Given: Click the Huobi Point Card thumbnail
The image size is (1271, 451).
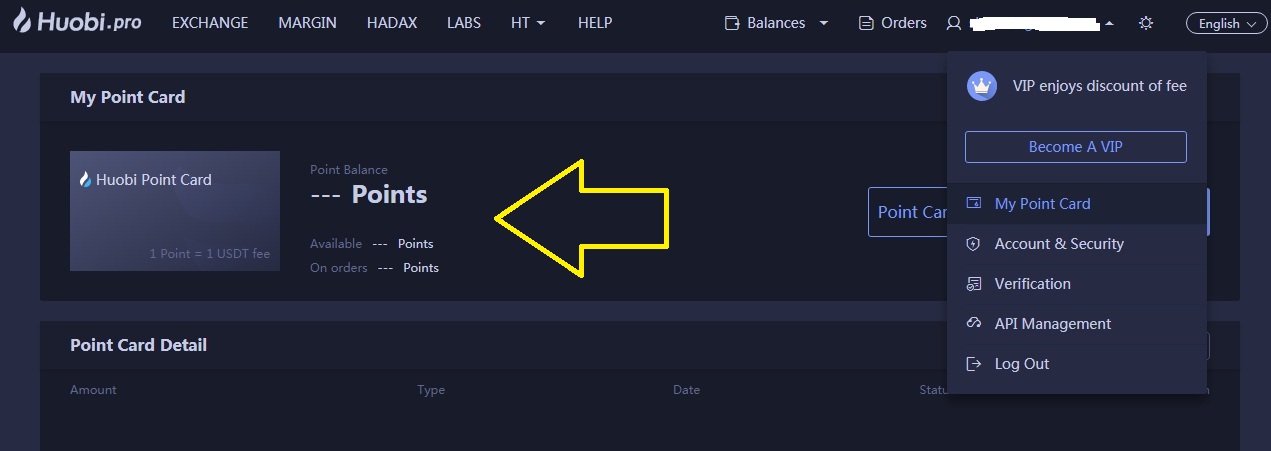Looking at the screenshot, I should pos(175,211).
